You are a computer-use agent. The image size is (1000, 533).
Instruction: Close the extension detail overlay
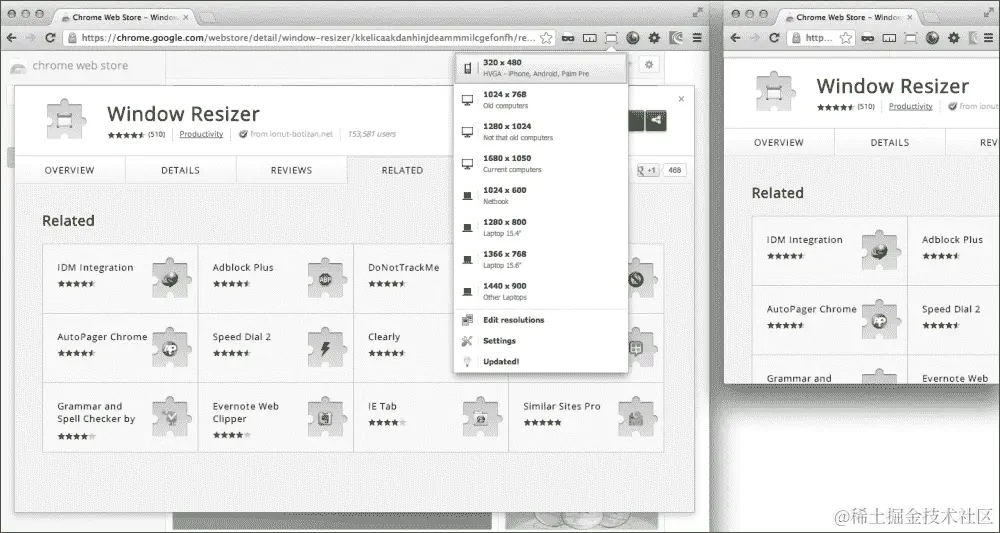point(681,99)
